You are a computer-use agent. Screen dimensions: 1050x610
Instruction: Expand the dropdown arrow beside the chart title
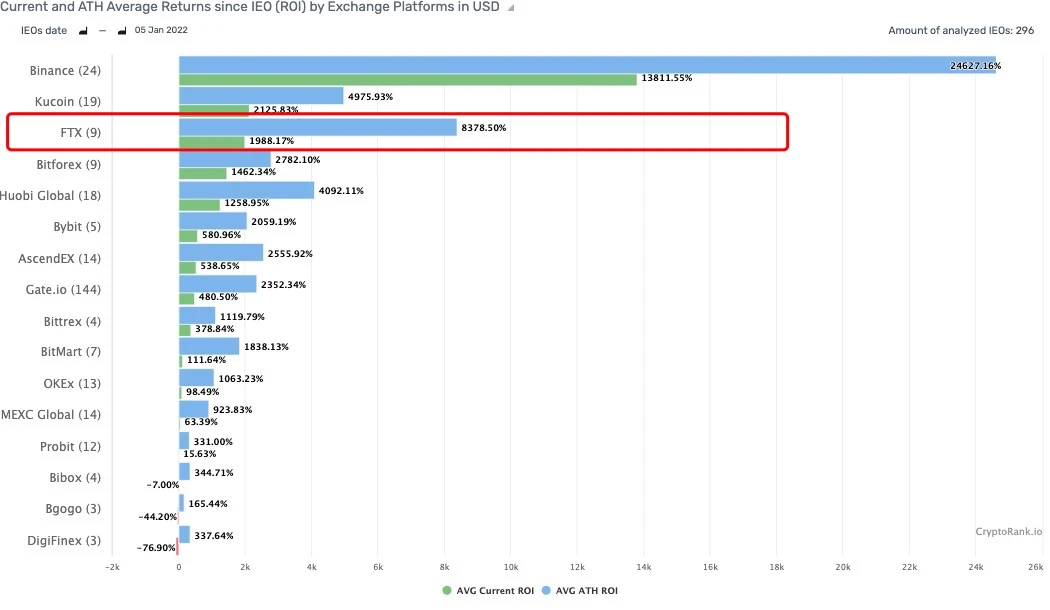pyautogui.click(x=512, y=8)
